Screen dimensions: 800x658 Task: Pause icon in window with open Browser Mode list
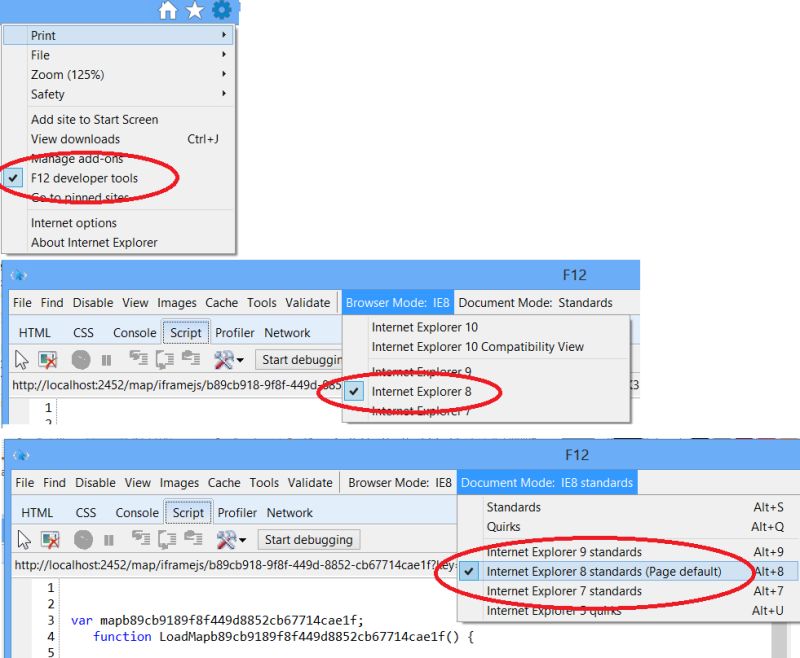coord(106,361)
